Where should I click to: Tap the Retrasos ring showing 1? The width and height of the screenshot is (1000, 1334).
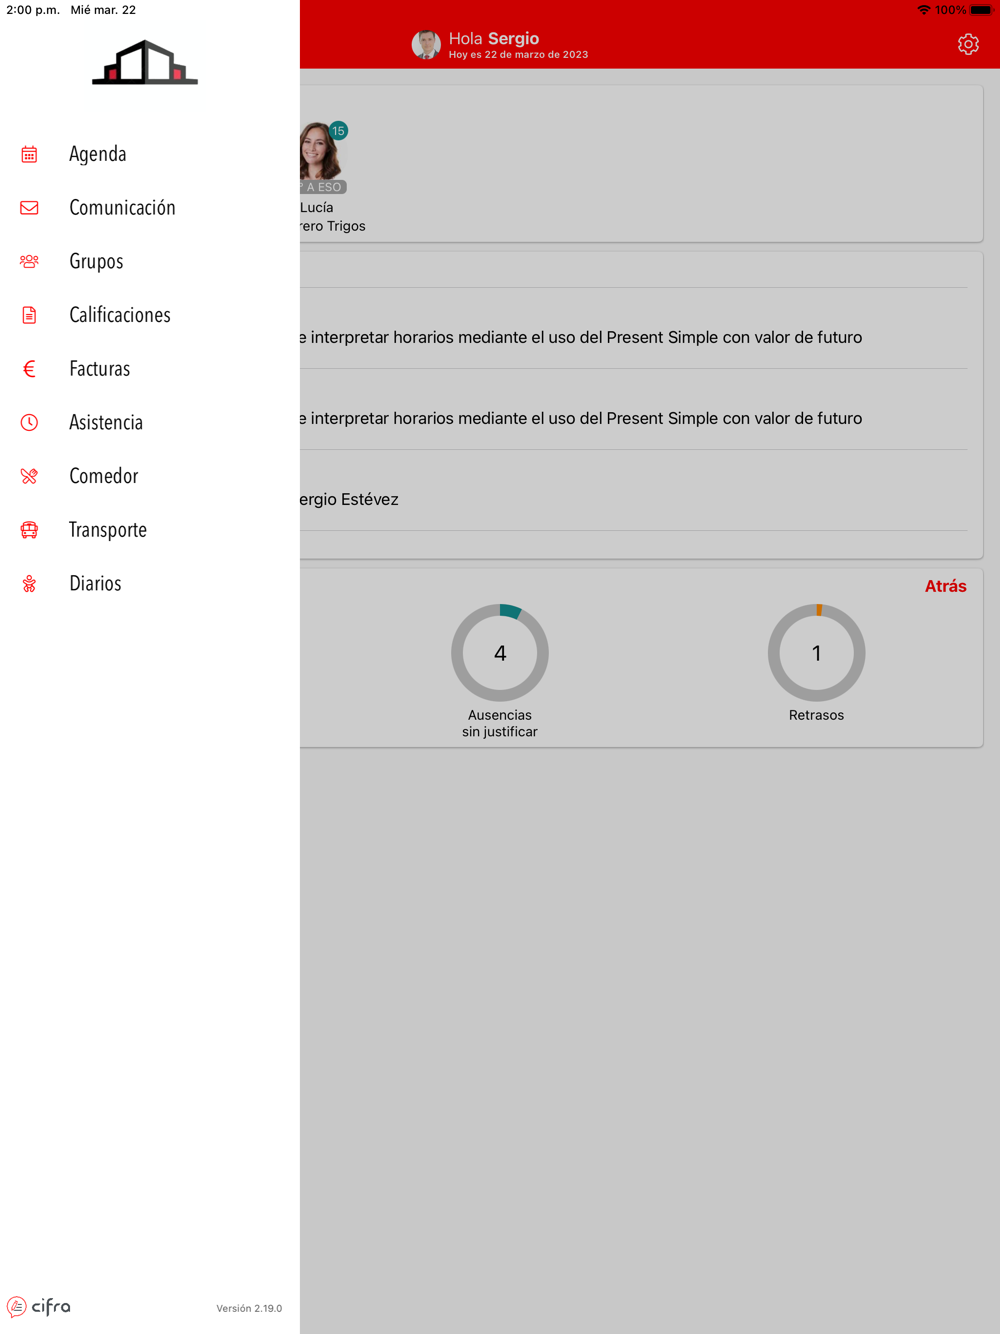816,653
